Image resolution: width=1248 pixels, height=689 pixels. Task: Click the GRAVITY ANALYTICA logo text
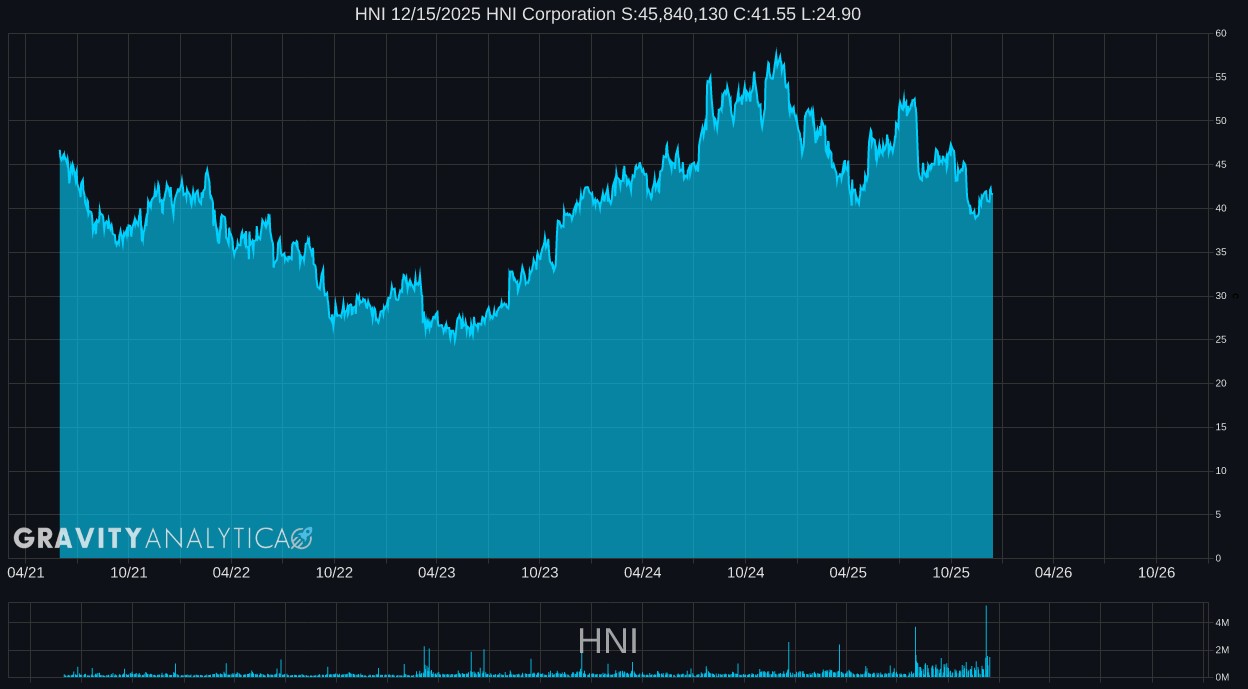click(151, 538)
